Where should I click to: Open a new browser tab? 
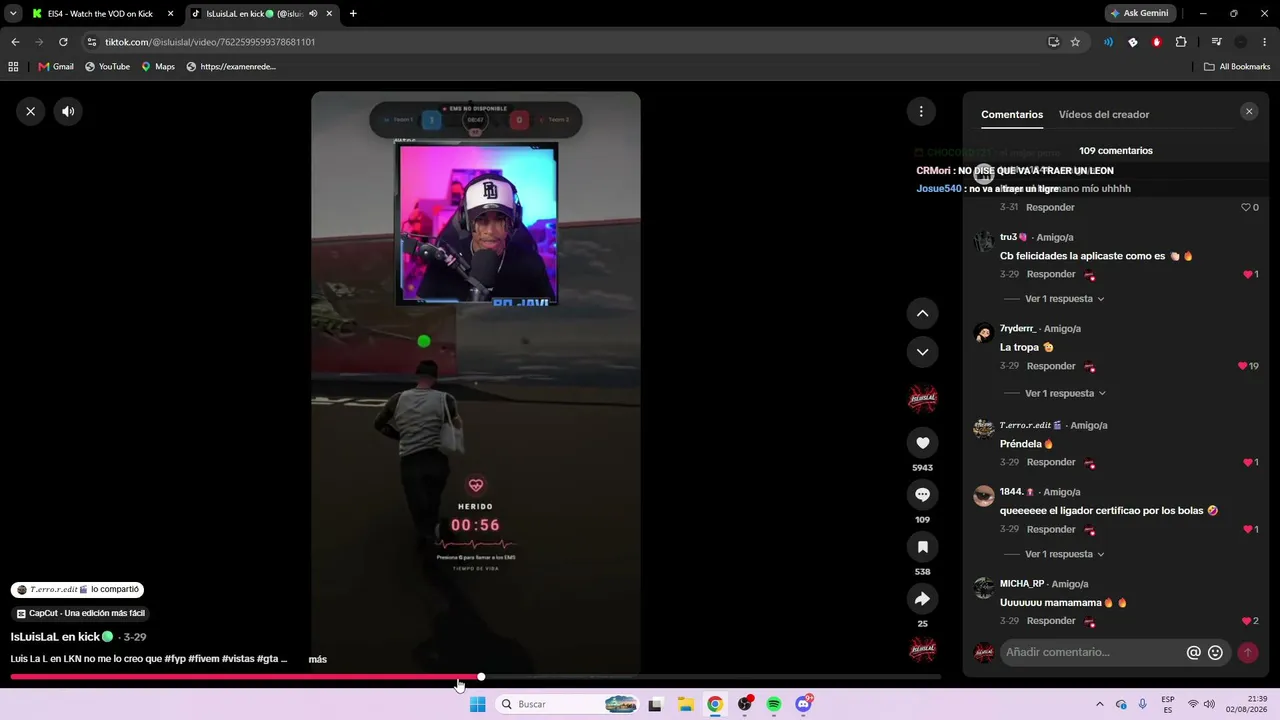point(353,14)
